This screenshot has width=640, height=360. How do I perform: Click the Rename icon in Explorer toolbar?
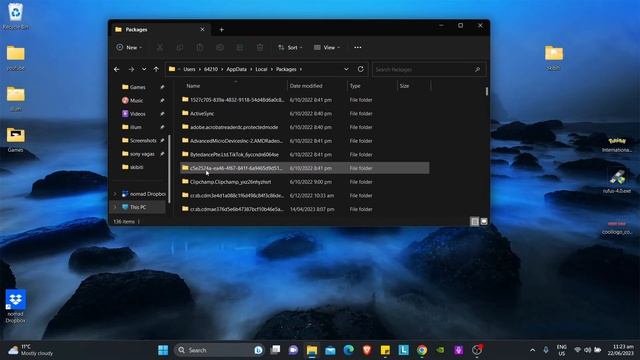click(x=220, y=48)
